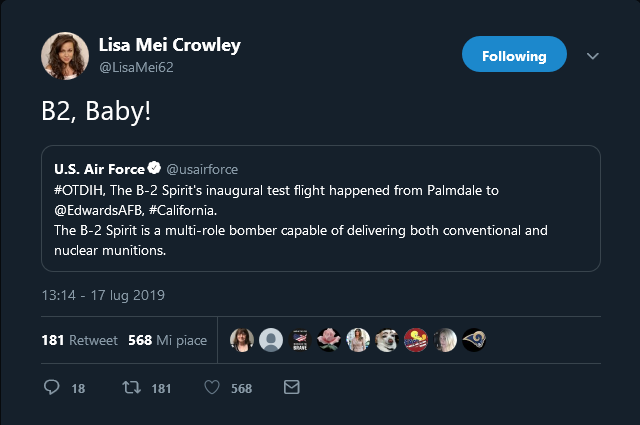Click the reply speech bubble icon
640x425 pixels.
[53, 388]
